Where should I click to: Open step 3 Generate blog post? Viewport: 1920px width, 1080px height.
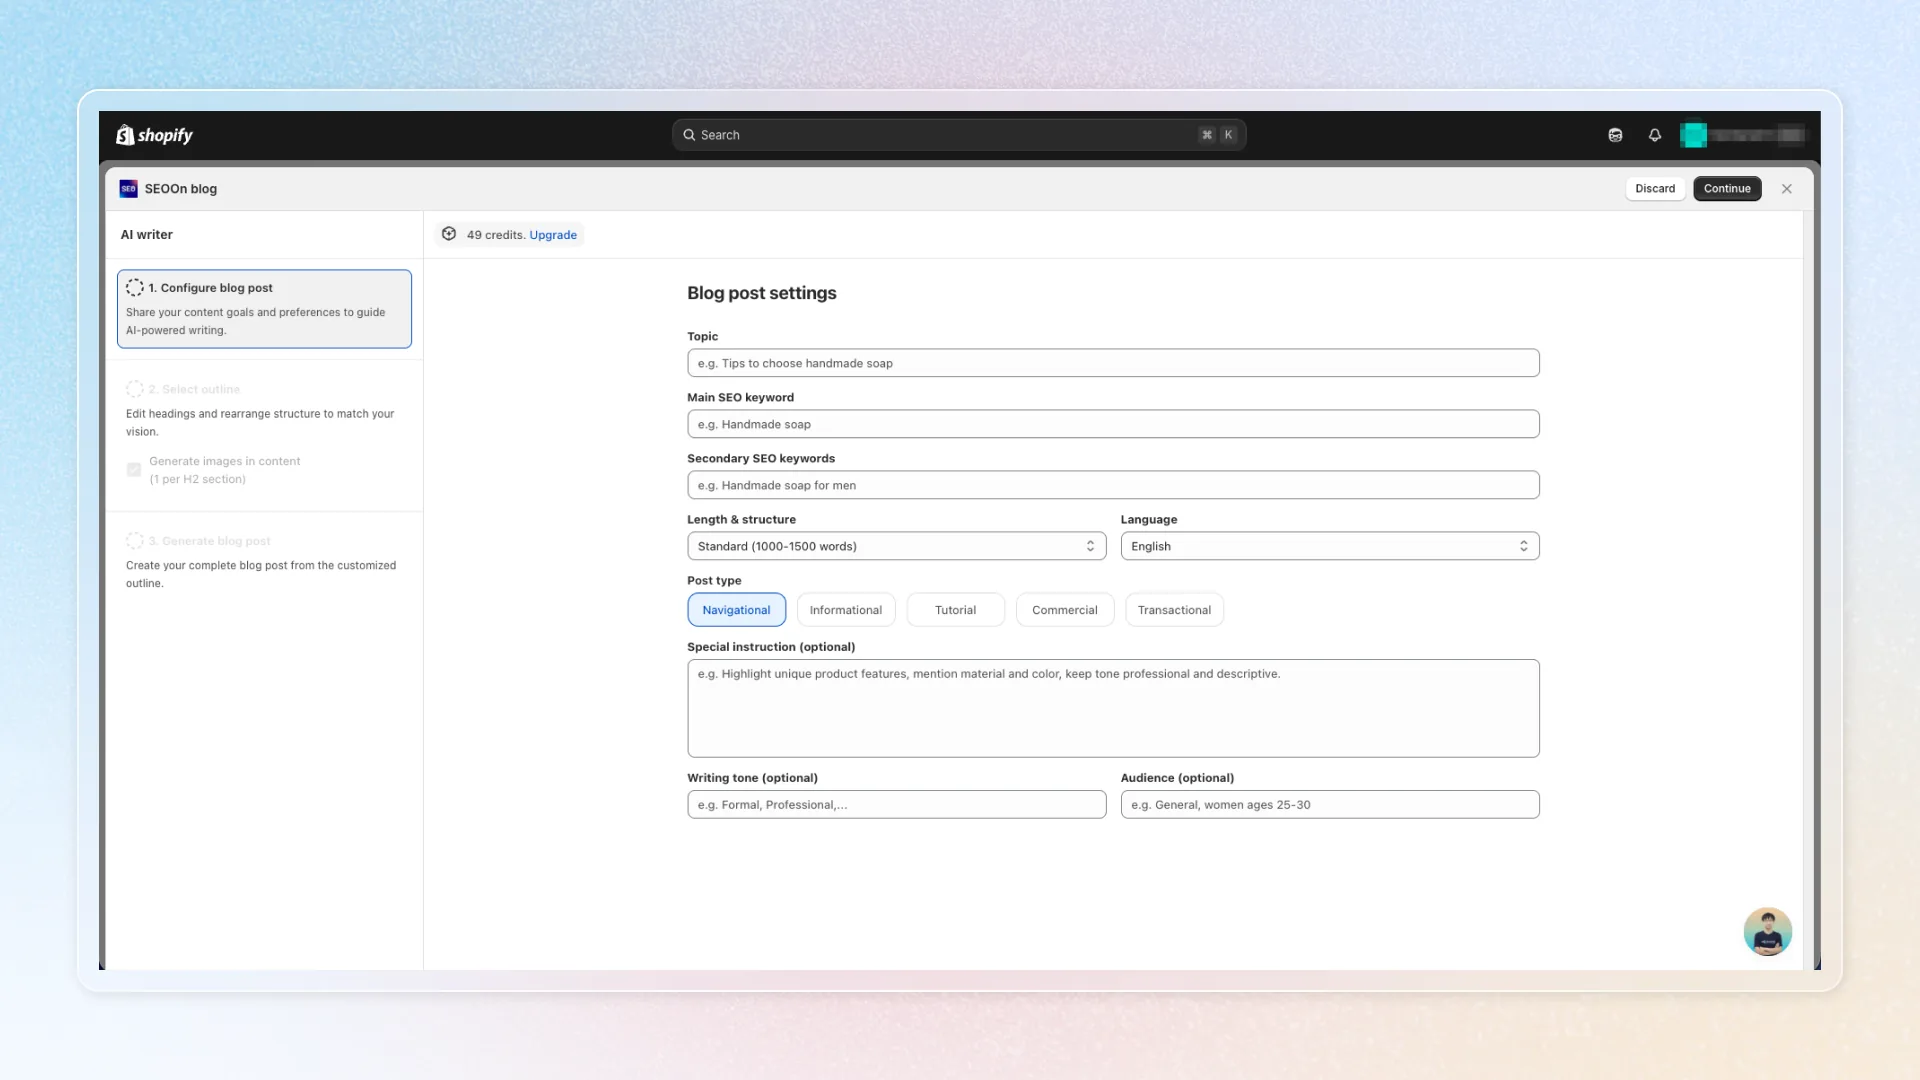[264, 561]
